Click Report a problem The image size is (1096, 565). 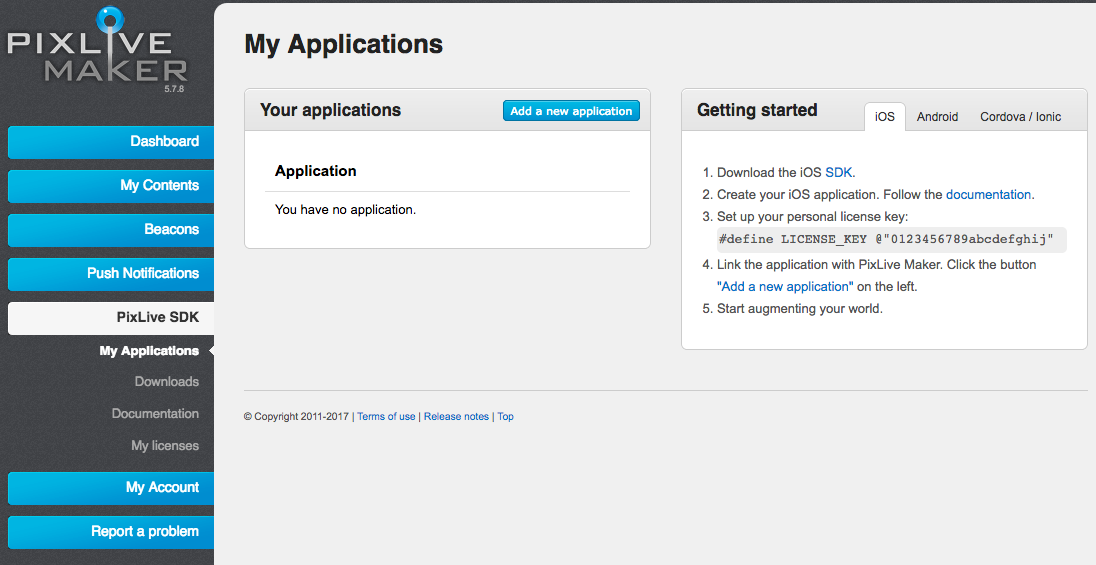click(x=110, y=532)
